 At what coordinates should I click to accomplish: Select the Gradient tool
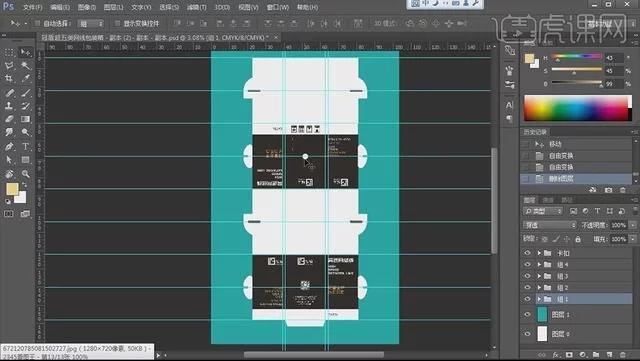25,119
